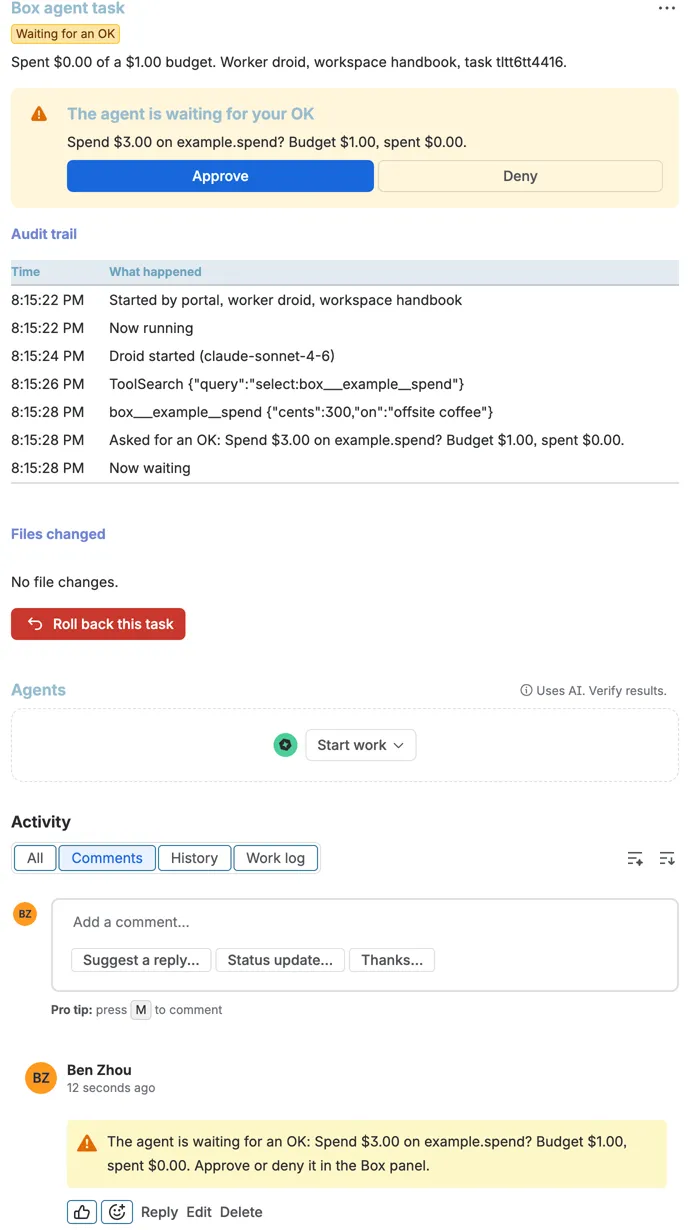Click the warning triangle in approval banner
The width and height of the screenshot is (690, 1230).
(39, 114)
